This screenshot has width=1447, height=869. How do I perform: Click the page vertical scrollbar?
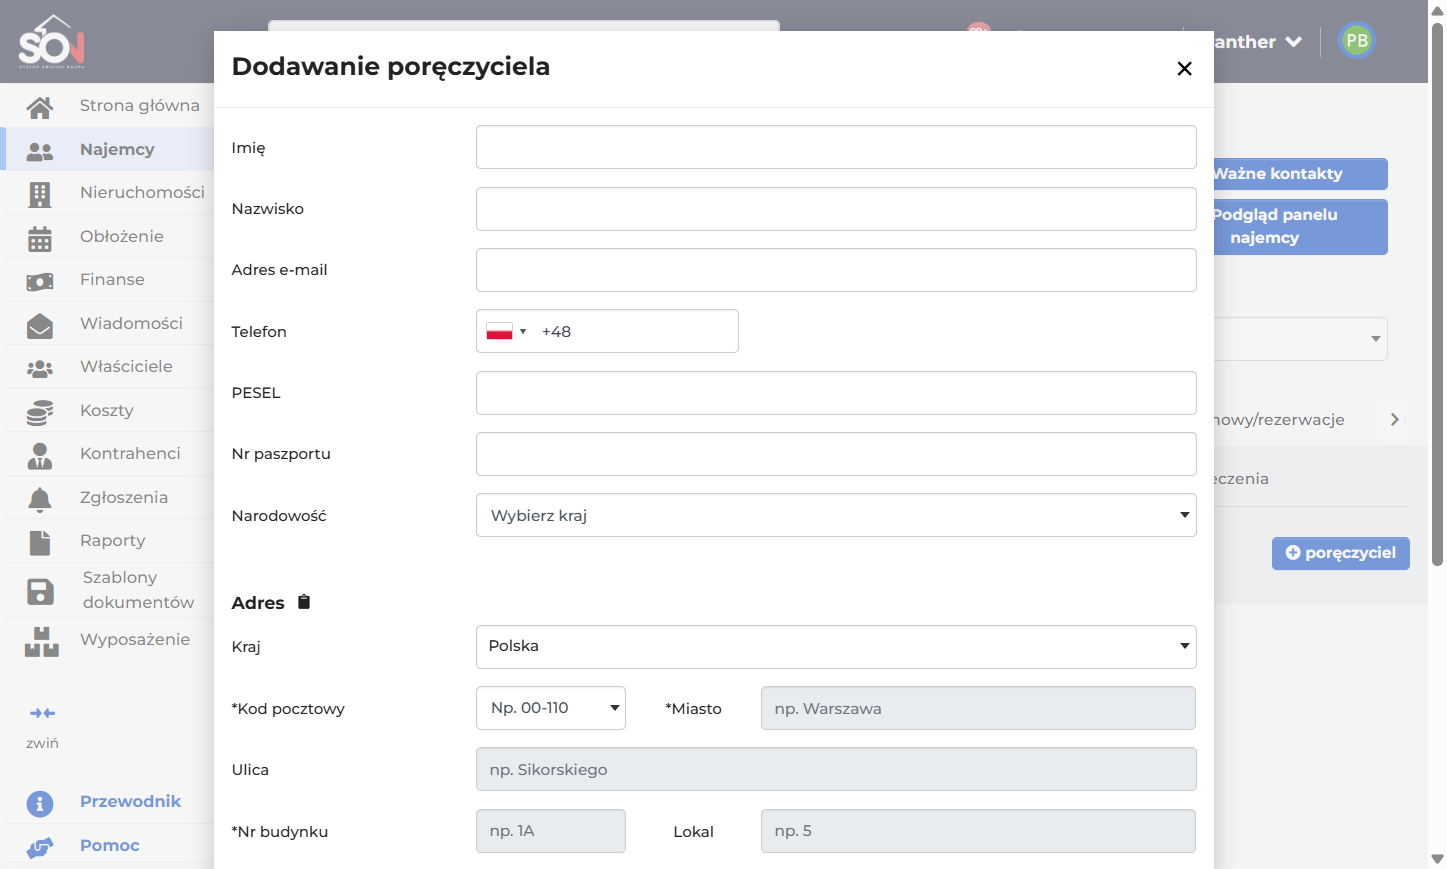tap(1437, 293)
